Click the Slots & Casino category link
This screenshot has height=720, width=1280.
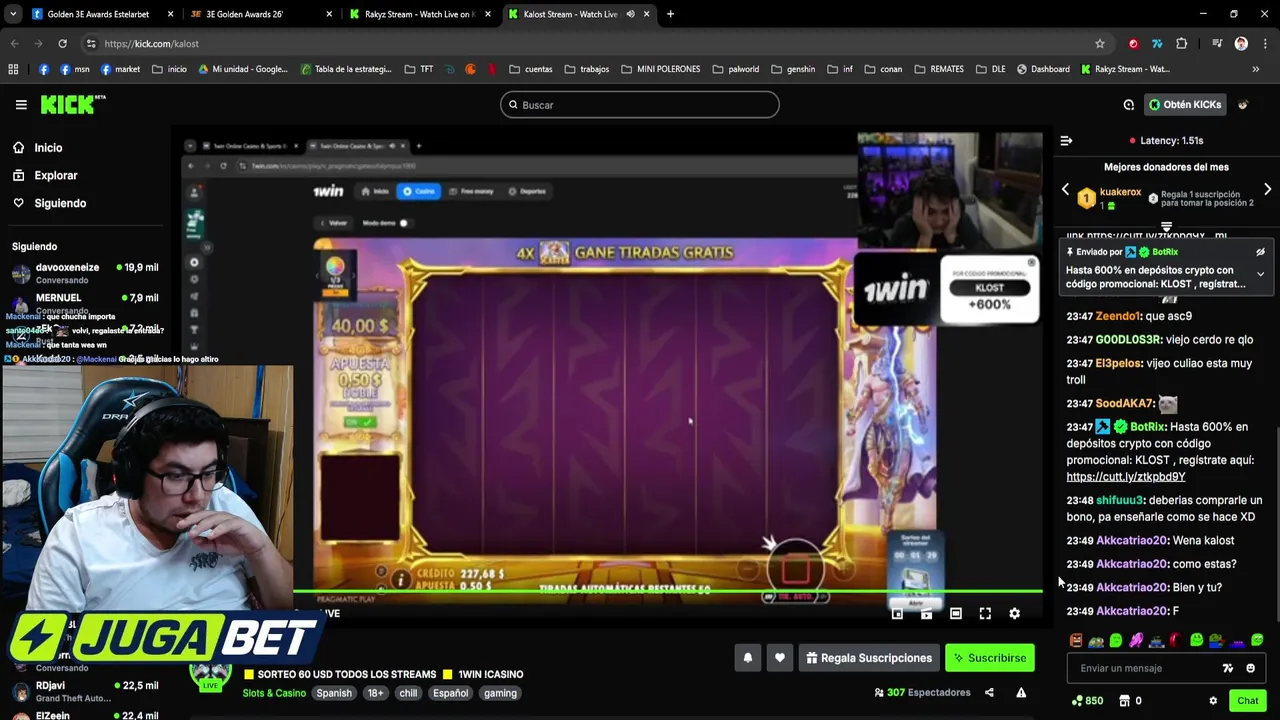tap(274, 693)
